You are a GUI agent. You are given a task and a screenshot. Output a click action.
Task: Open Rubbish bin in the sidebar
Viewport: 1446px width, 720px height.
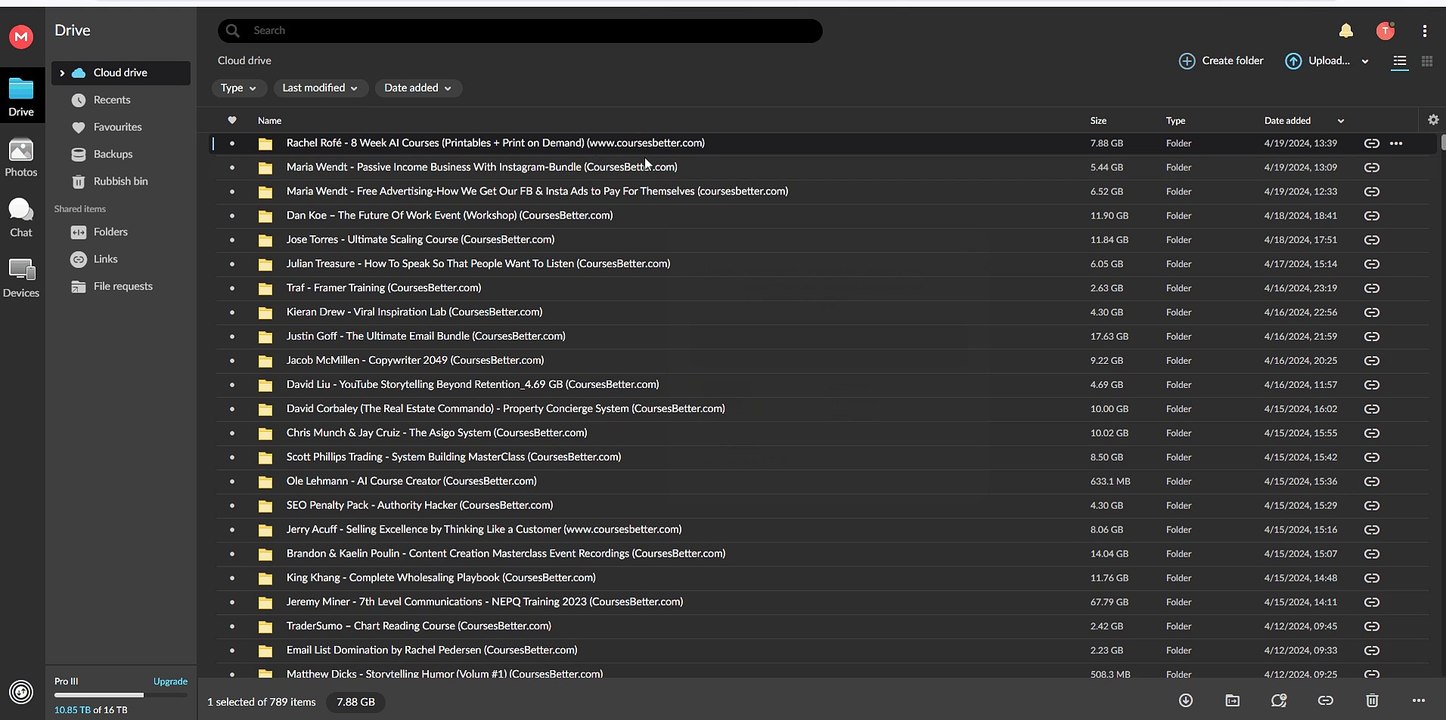[120, 181]
